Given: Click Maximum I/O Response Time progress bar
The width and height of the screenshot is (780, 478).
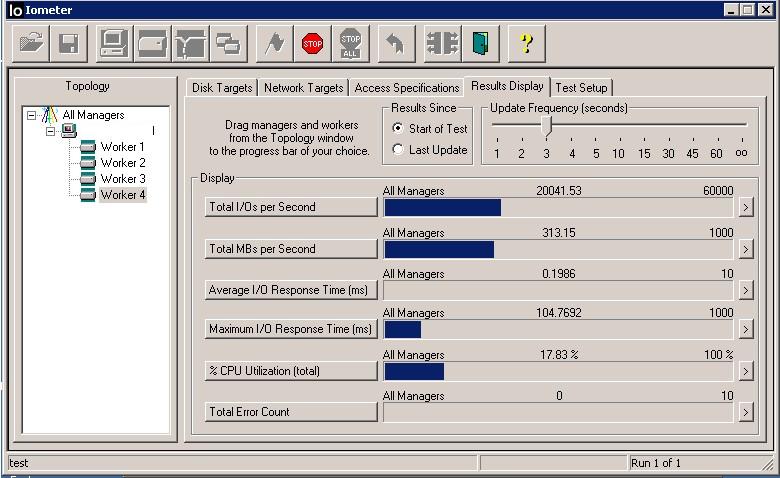Looking at the screenshot, I should tap(558, 329).
